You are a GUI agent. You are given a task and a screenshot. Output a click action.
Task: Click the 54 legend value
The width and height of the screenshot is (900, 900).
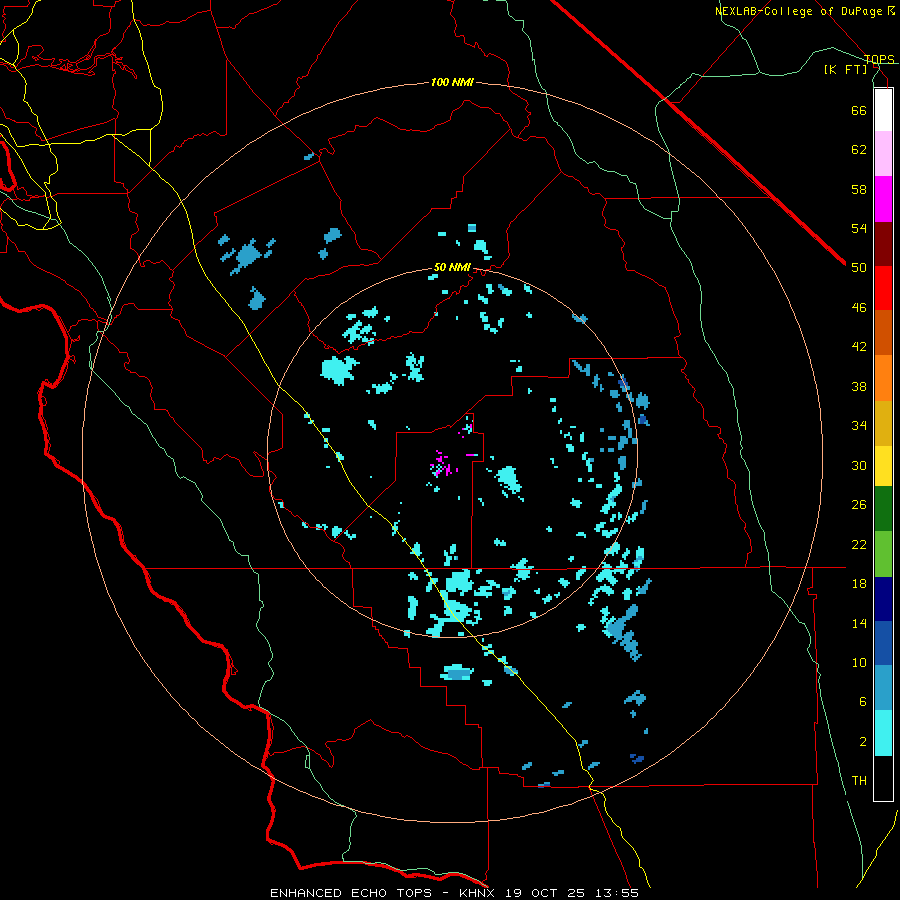(859, 228)
